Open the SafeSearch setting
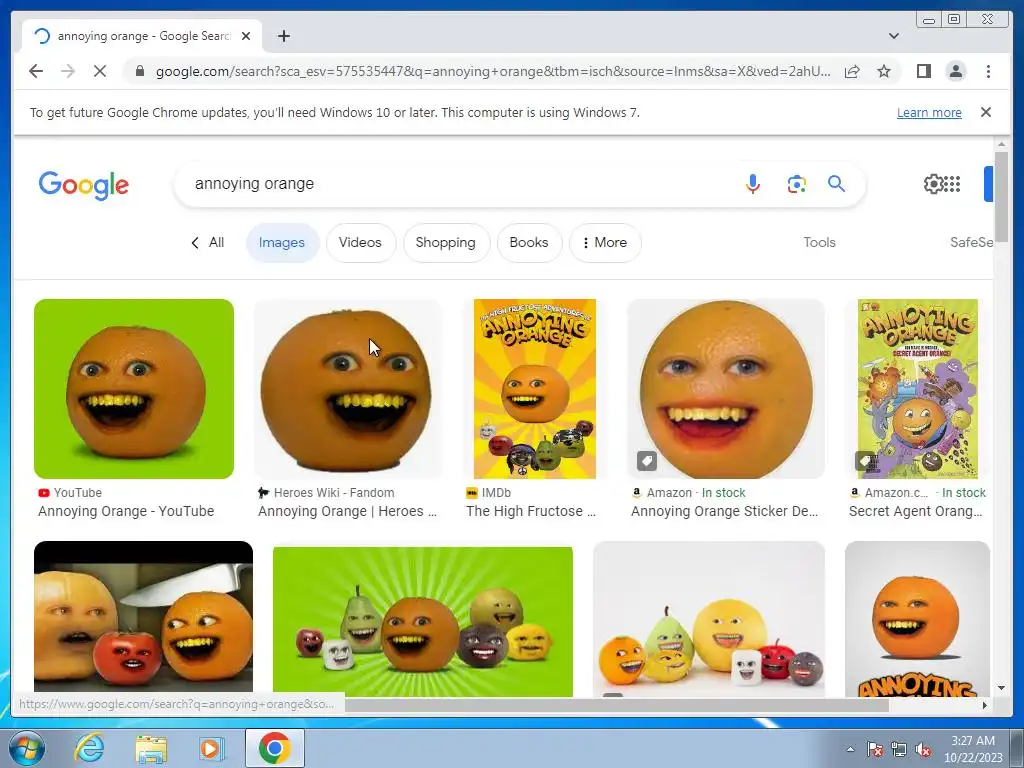Viewport: 1024px width, 768px height. pos(971,242)
